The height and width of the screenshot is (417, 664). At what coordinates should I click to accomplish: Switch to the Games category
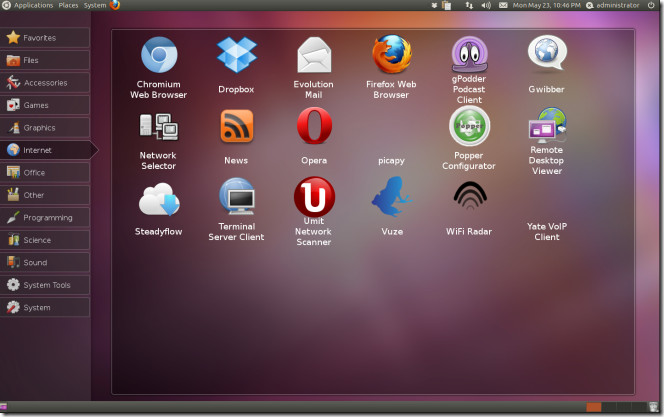(x=45, y=105)
